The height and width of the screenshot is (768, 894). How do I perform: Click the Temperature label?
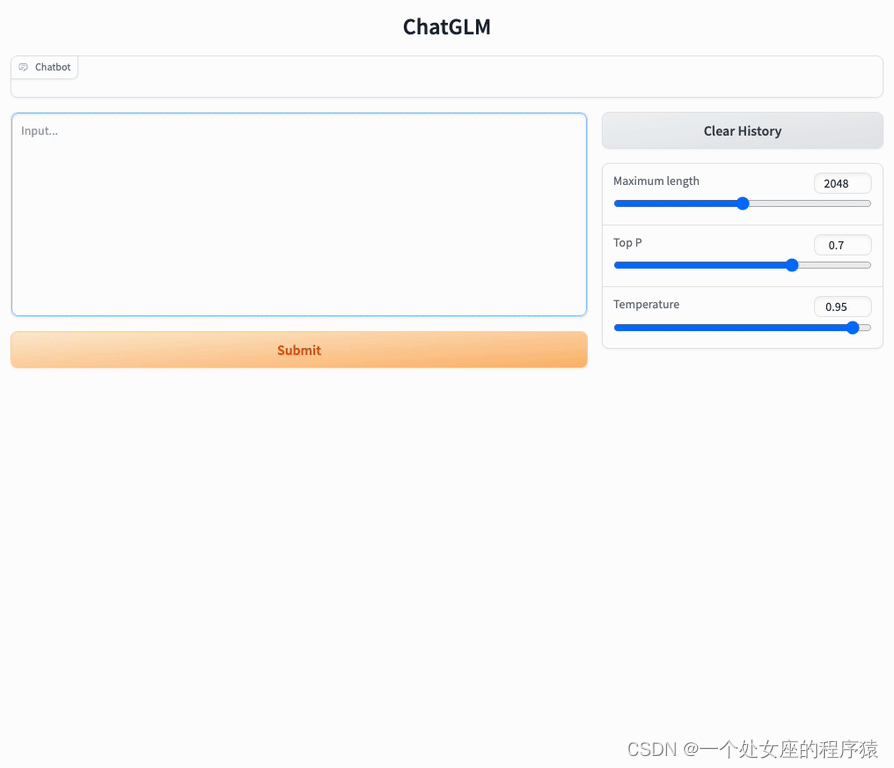(646, 304)
